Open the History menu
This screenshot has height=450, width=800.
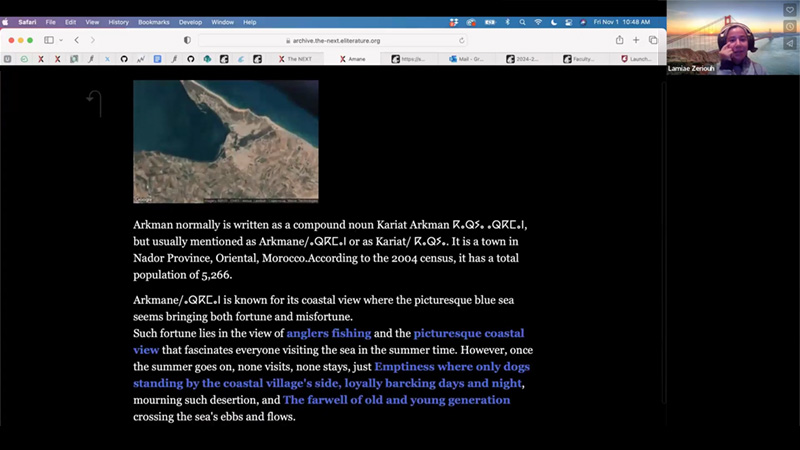(118, 22)
